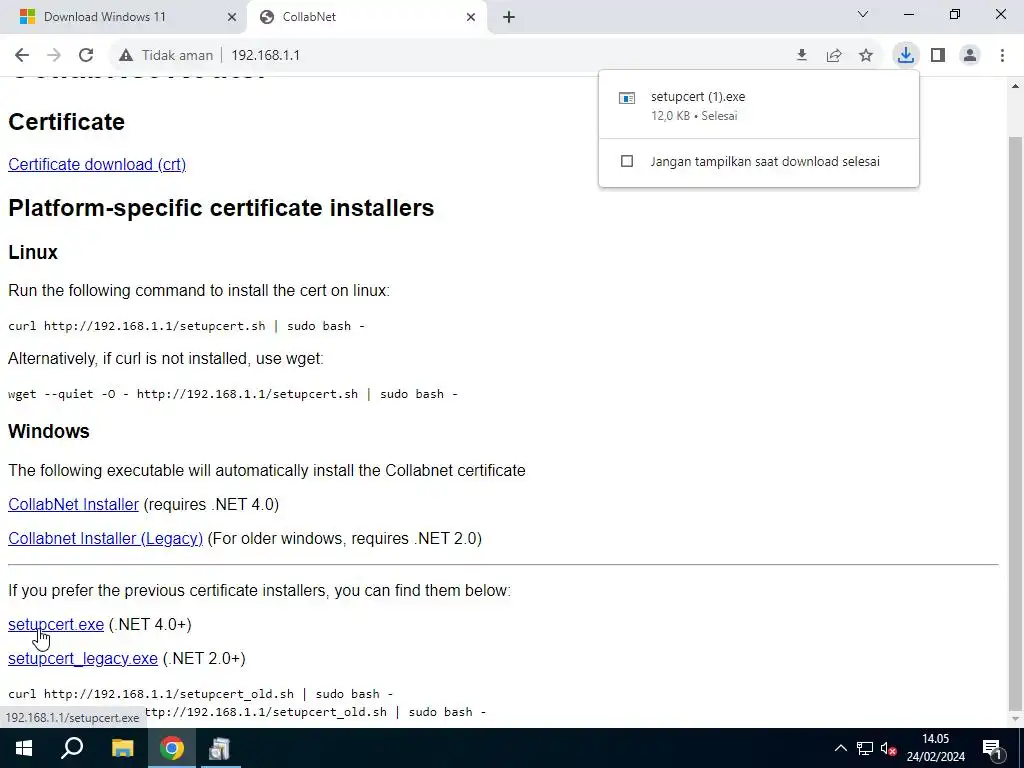Screen dimensions: 1024x768
Task: Open Windows taskbar search
Action: (x=72, y=748)
